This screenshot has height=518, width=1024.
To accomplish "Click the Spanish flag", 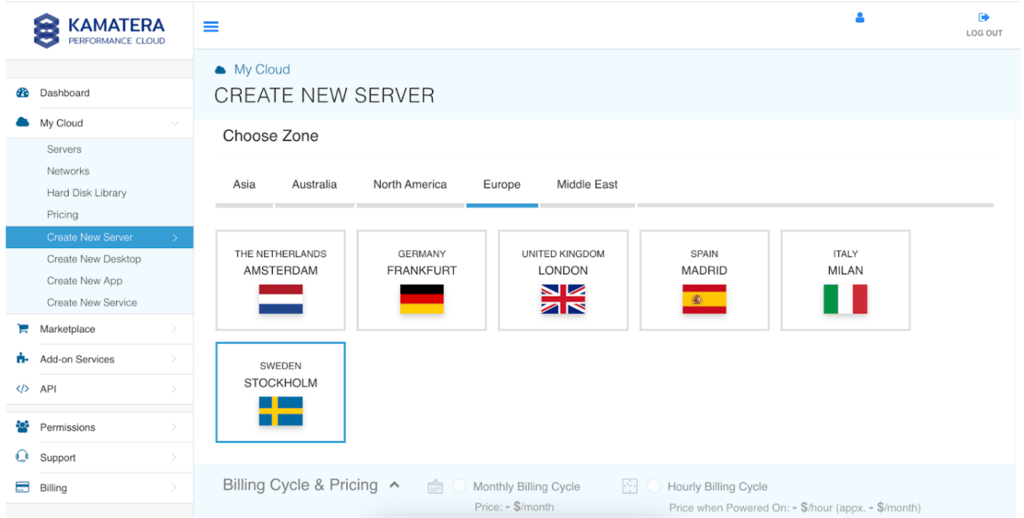I will click(704, 299).
